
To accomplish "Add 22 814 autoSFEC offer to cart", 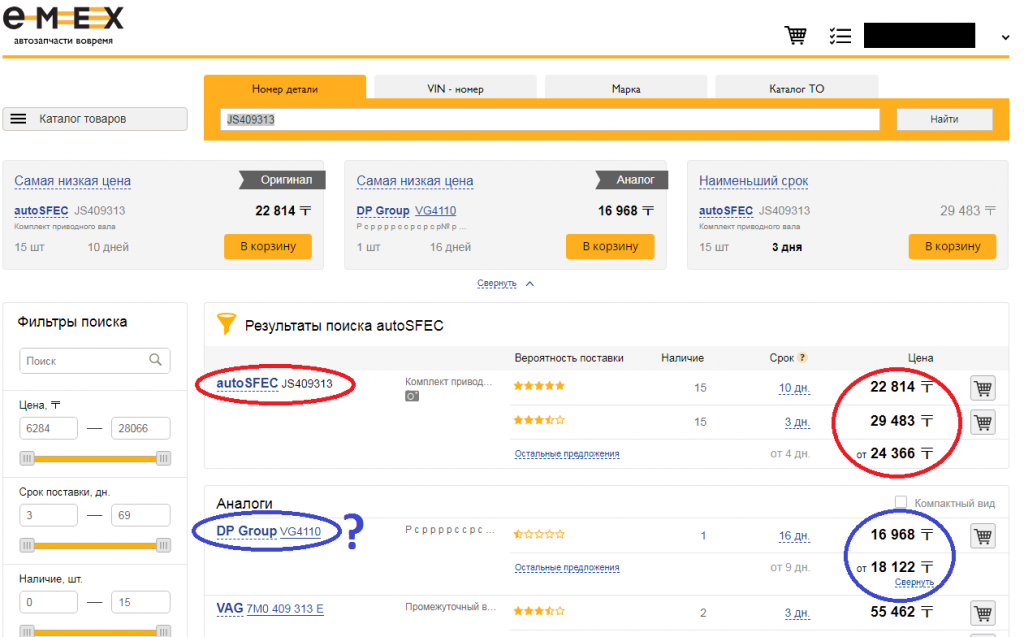I will (x=982, y=387).
